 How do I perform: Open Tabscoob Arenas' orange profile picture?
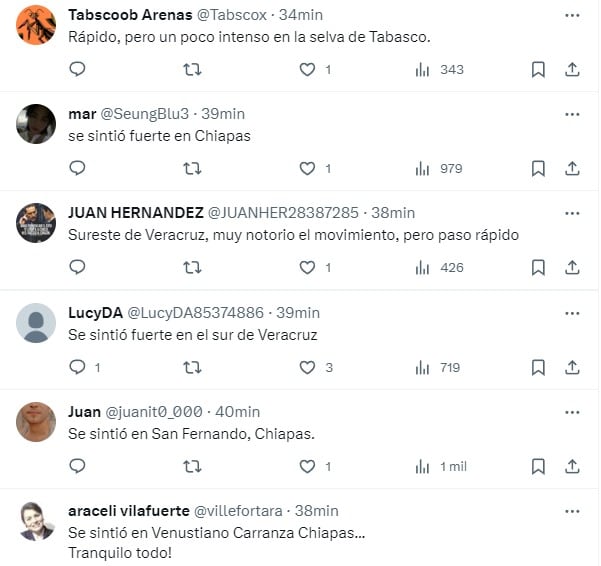click(x=36, y=25)
